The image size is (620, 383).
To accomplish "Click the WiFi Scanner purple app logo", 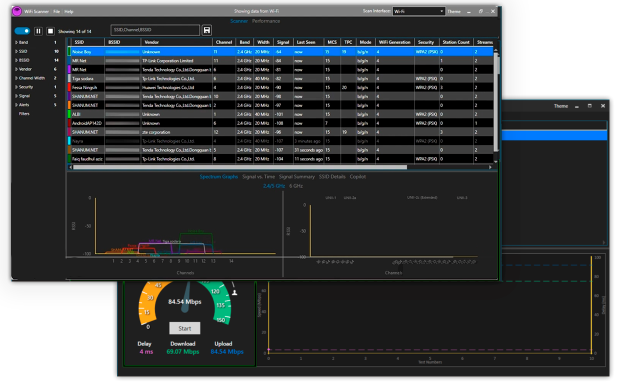I will coord(17,11).
